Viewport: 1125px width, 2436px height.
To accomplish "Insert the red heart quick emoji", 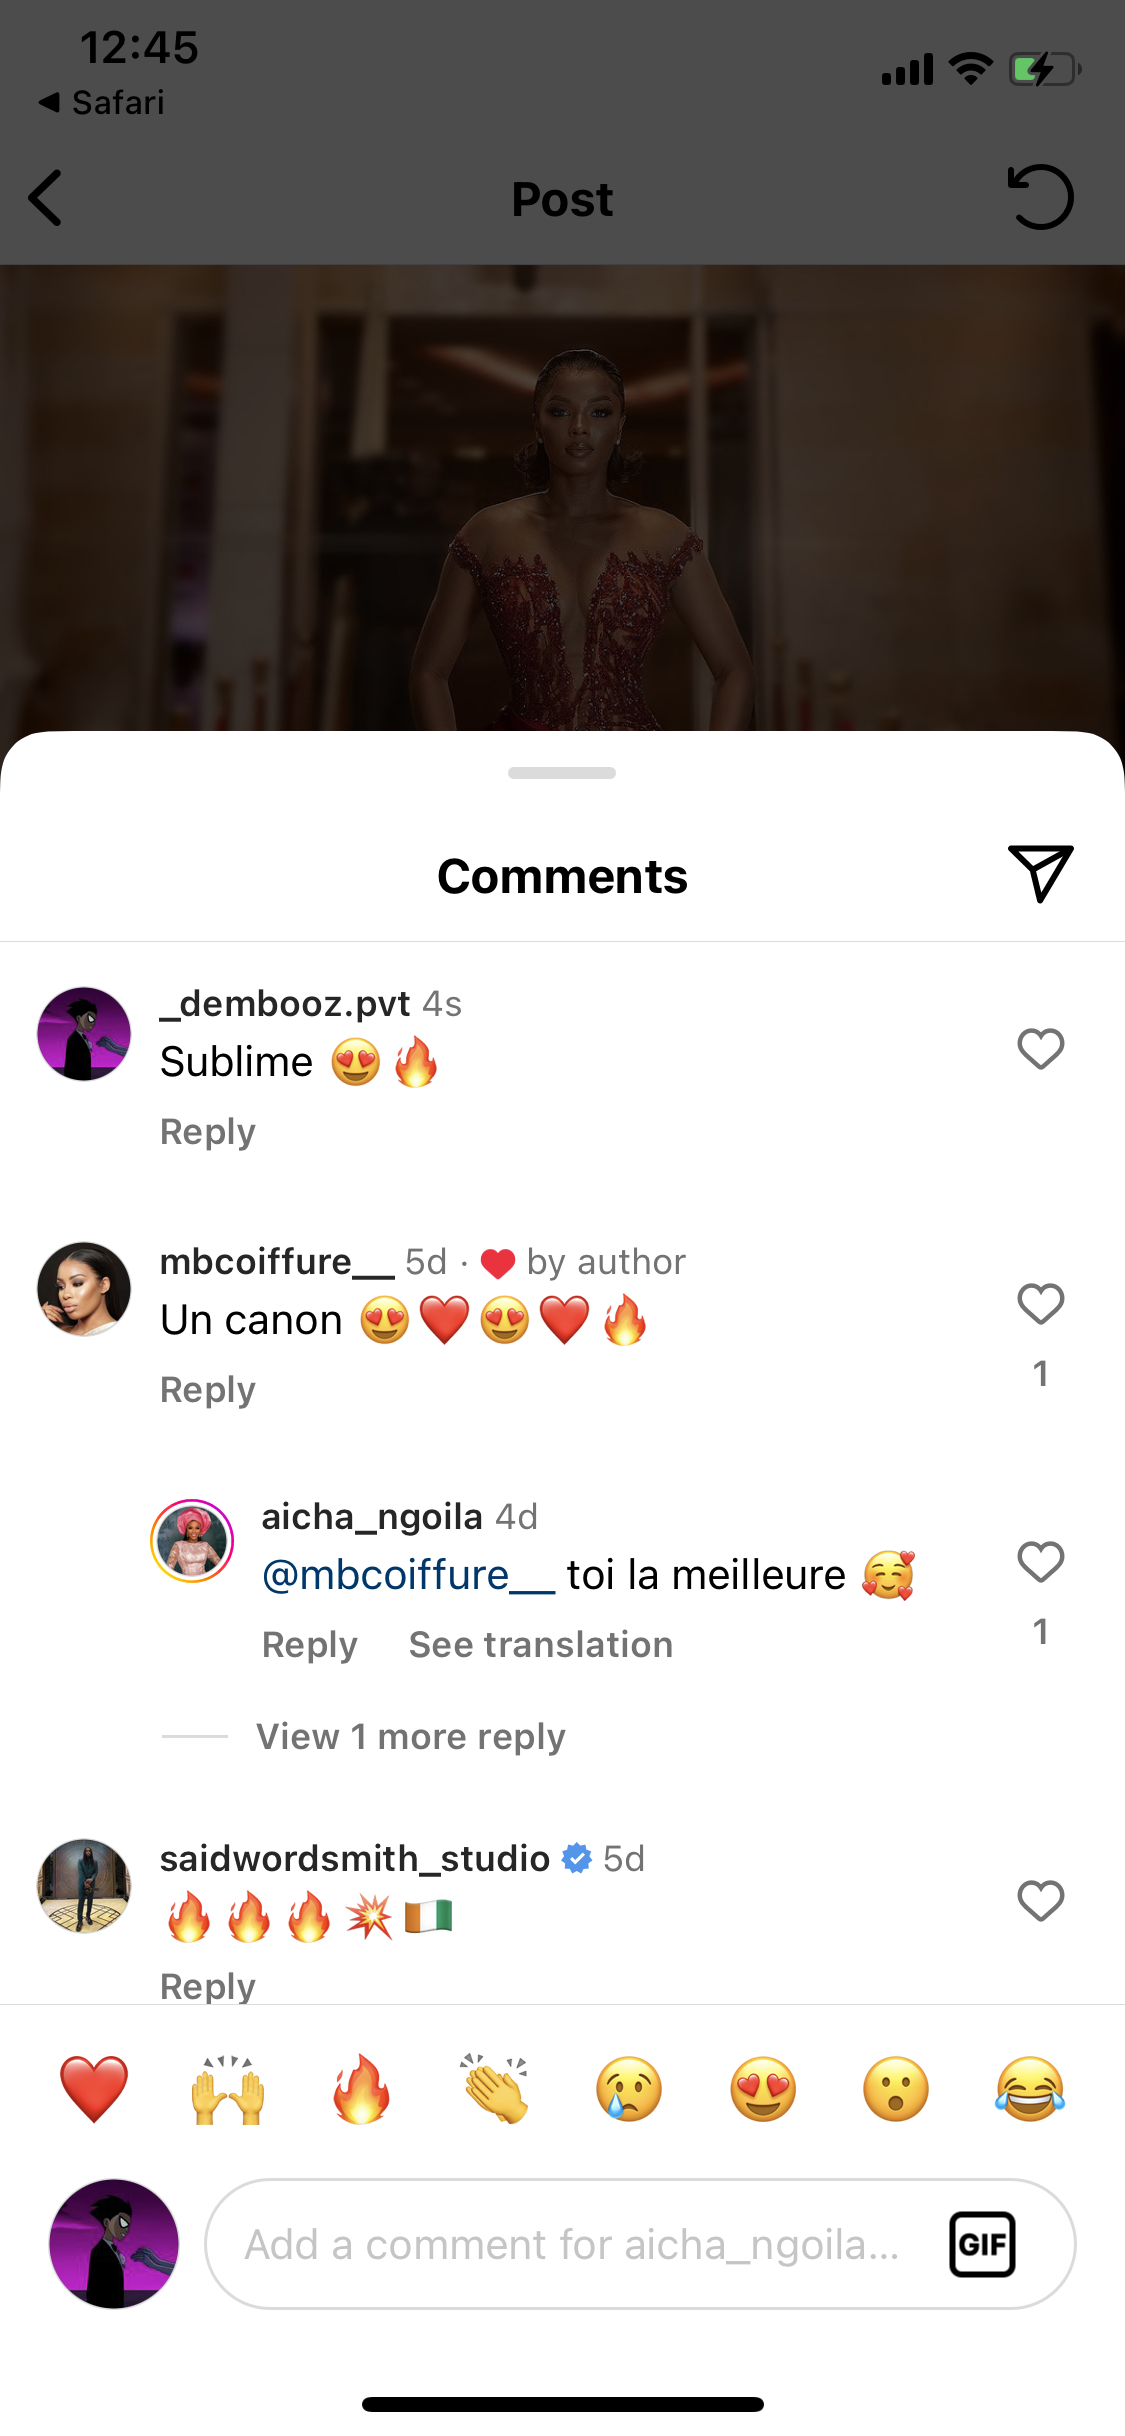I will (x=94, y=2089).
